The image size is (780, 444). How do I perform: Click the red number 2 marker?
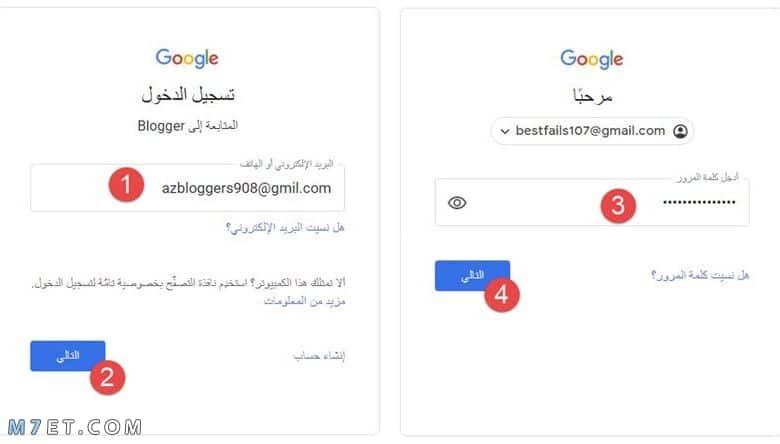pos(107,377)
